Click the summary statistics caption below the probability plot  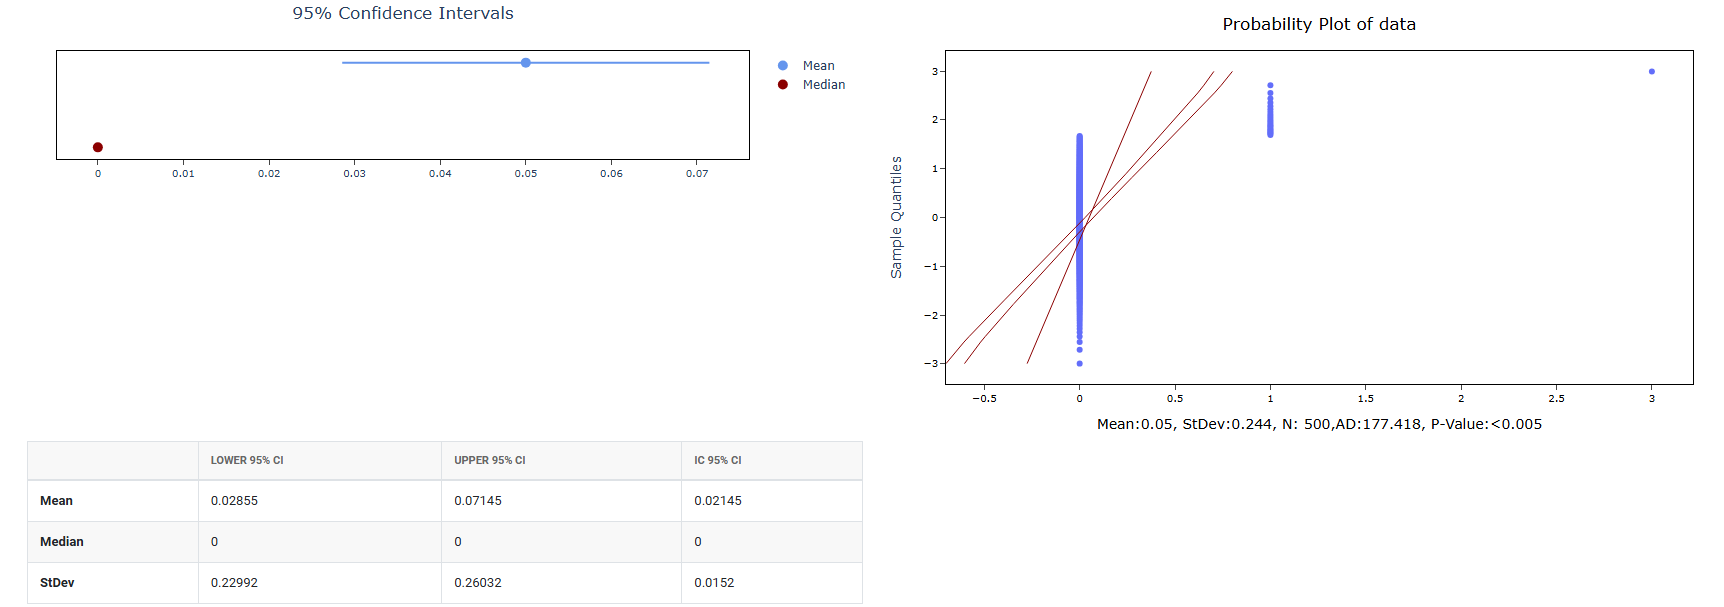[x=1319, y=424]
